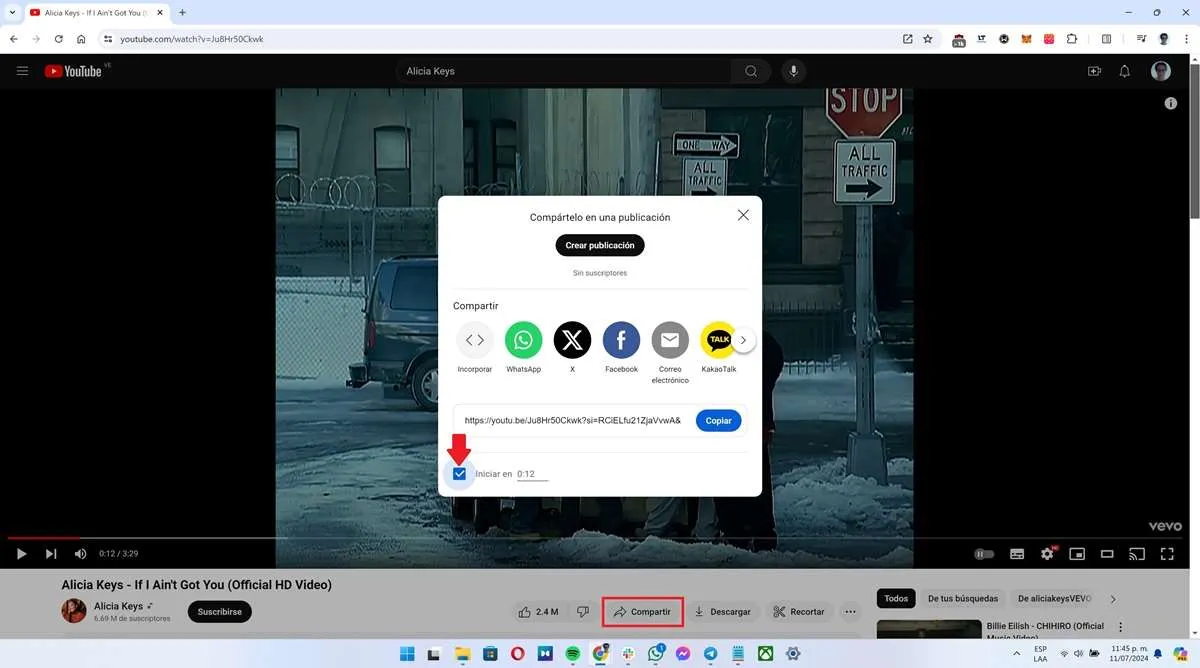The image size is (1200, 668).
Task: Click the start time 0:12 field
Action: tap(531, 474)
